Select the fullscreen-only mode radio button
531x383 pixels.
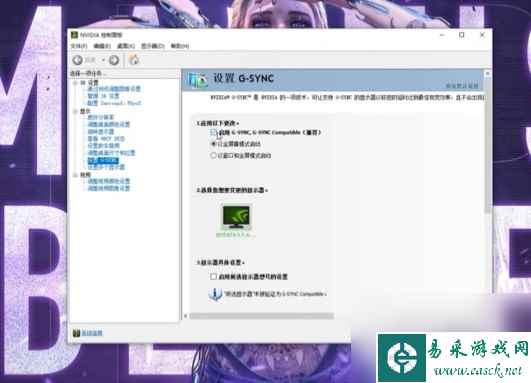(213, 144)
